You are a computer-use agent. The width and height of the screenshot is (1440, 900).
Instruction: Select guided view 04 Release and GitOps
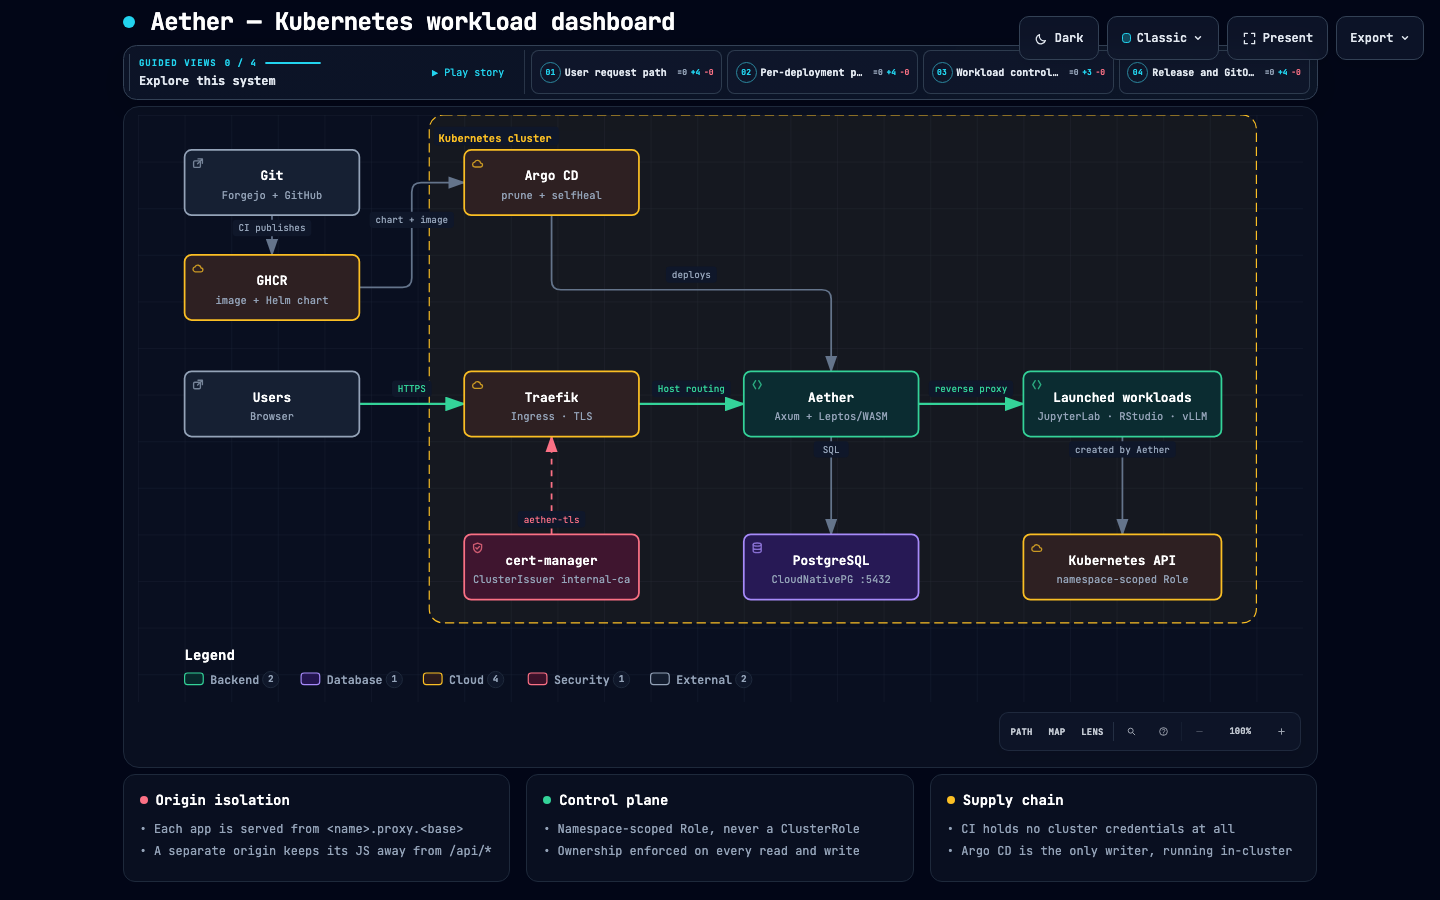[1214, 72]
